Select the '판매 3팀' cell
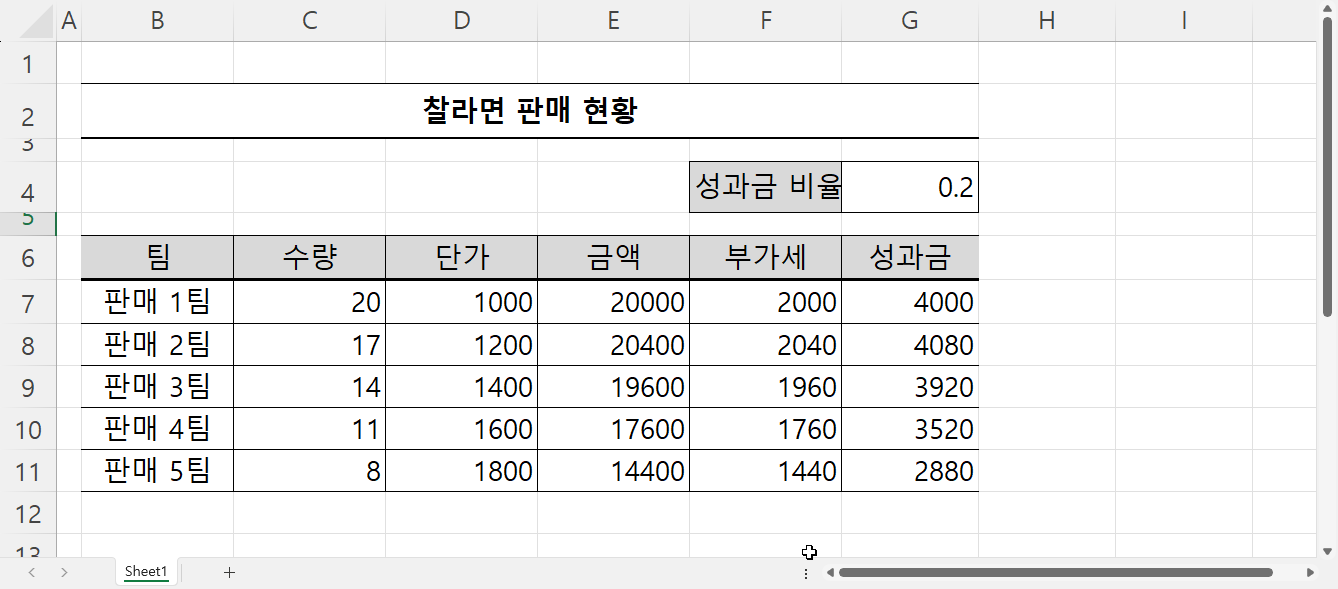This screenshot has width=1338, height=589. click(x=157, y=387)
